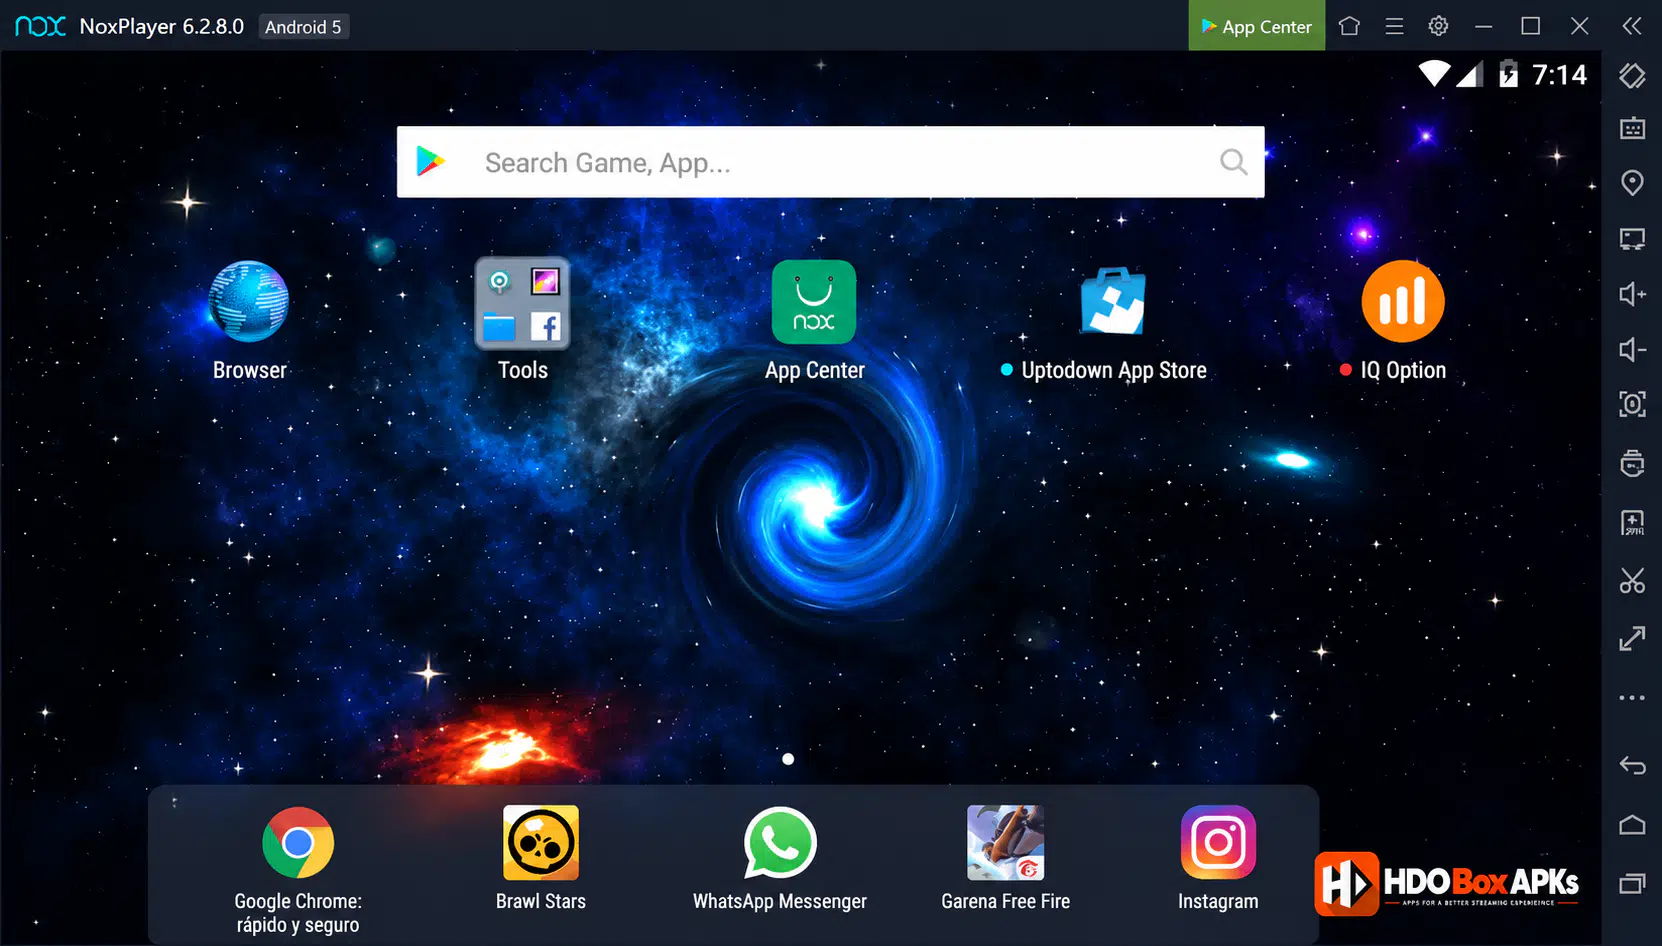Screen dimensions: 1662x946
Task: Open Instagram
Action: pos(1218,843)
